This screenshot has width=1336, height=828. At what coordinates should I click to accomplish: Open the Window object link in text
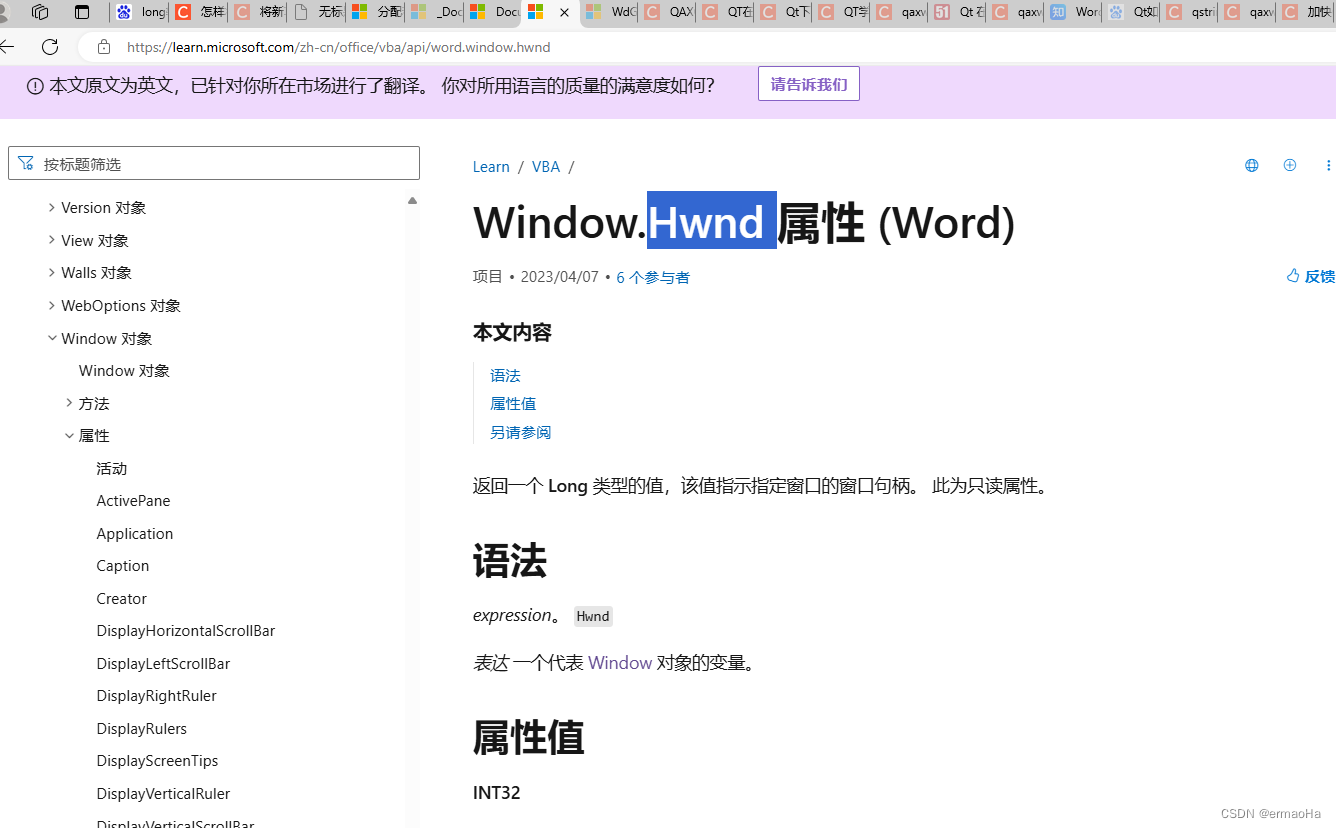point(620,662)
